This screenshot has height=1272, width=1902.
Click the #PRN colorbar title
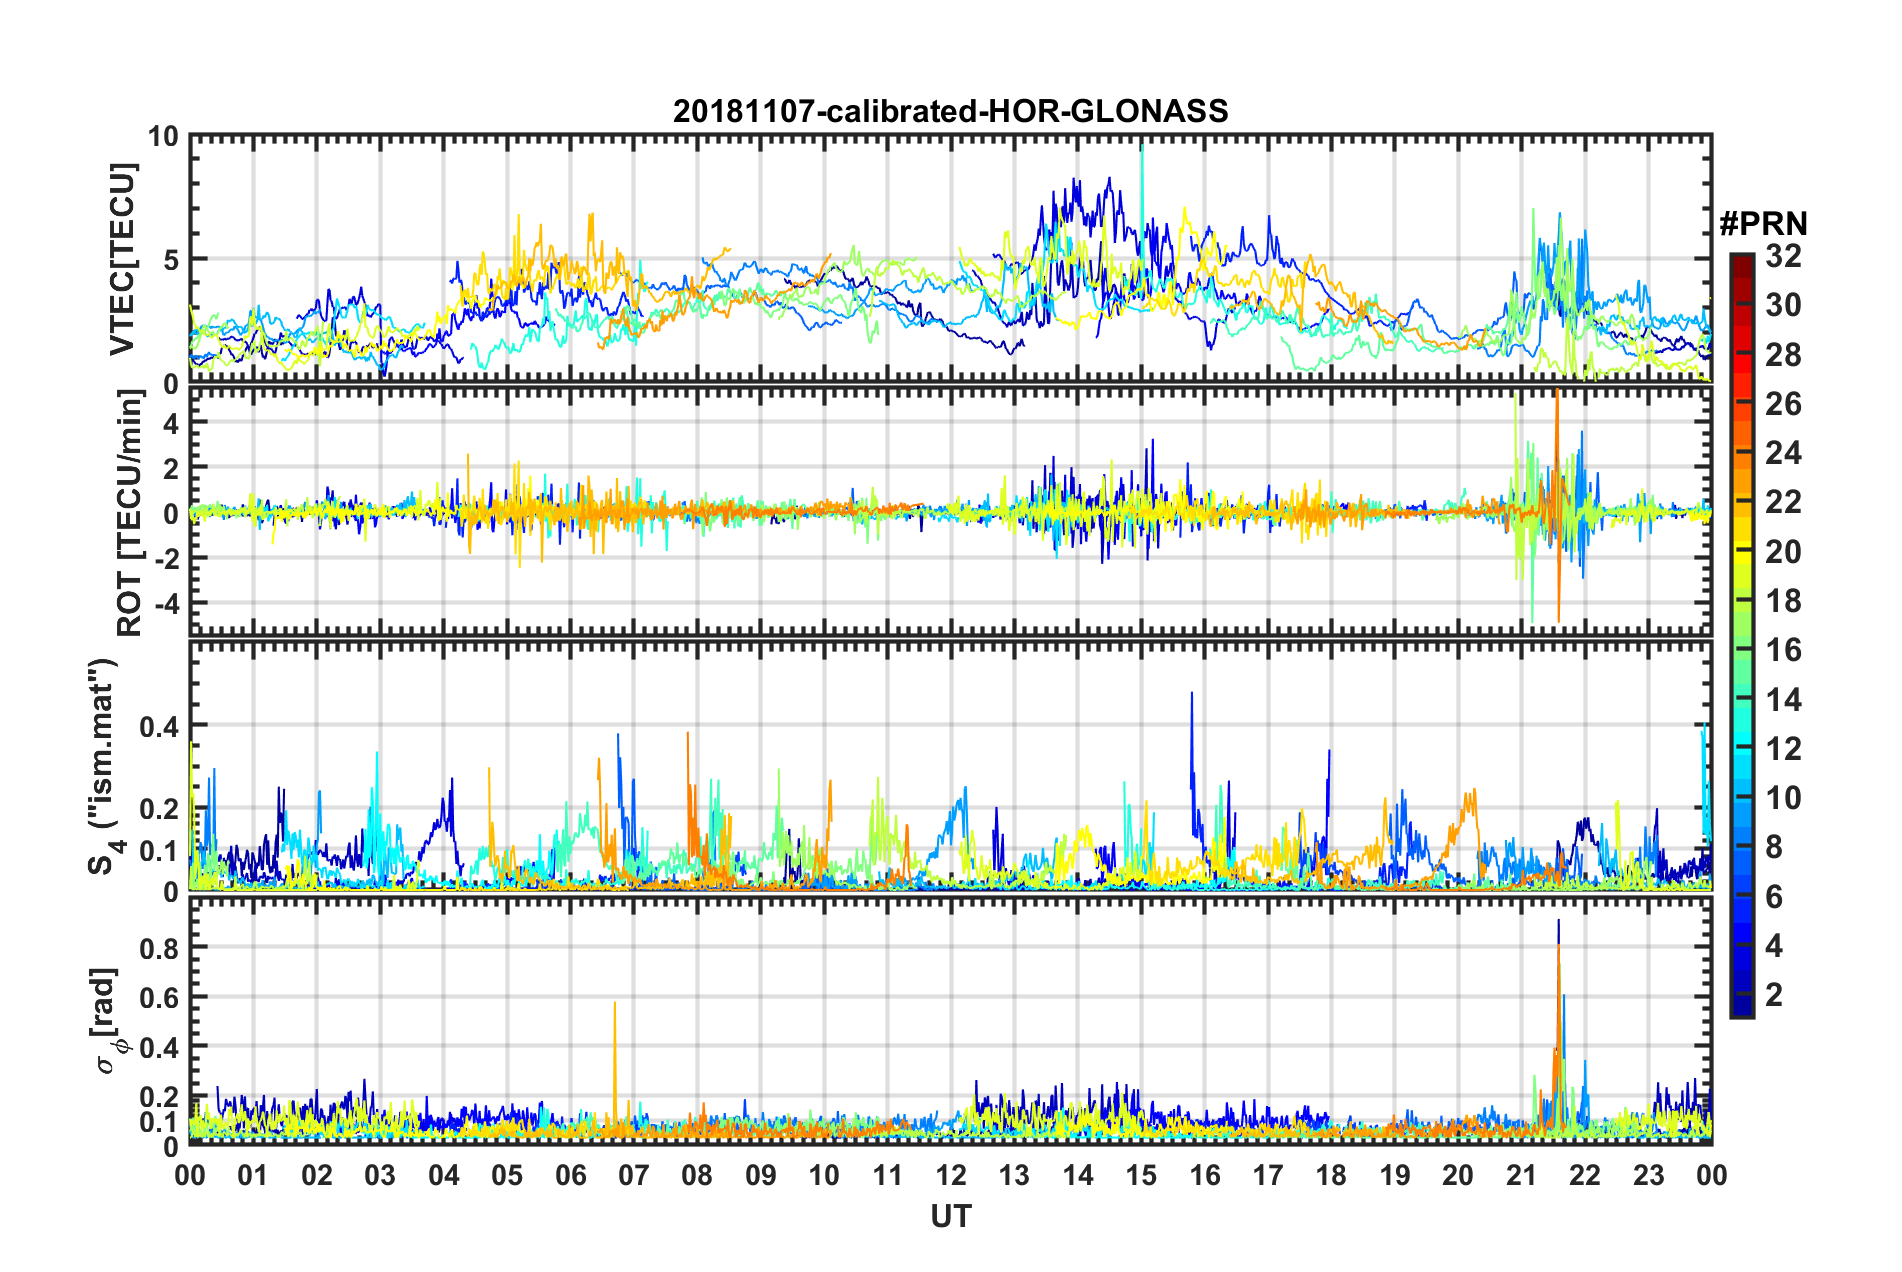pos(1763,223)
